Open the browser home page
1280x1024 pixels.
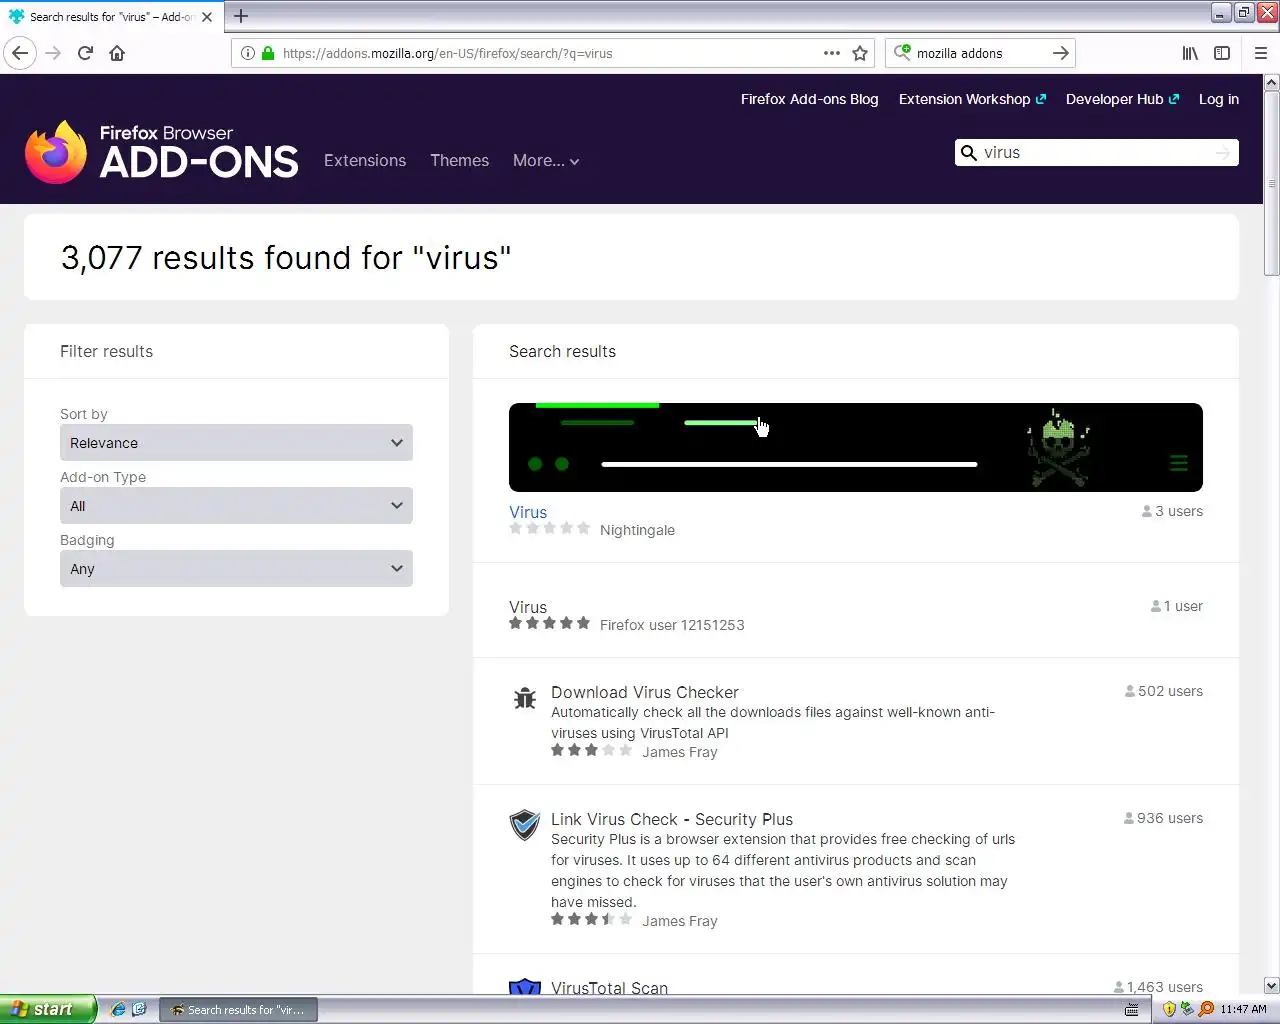(117, 53)
